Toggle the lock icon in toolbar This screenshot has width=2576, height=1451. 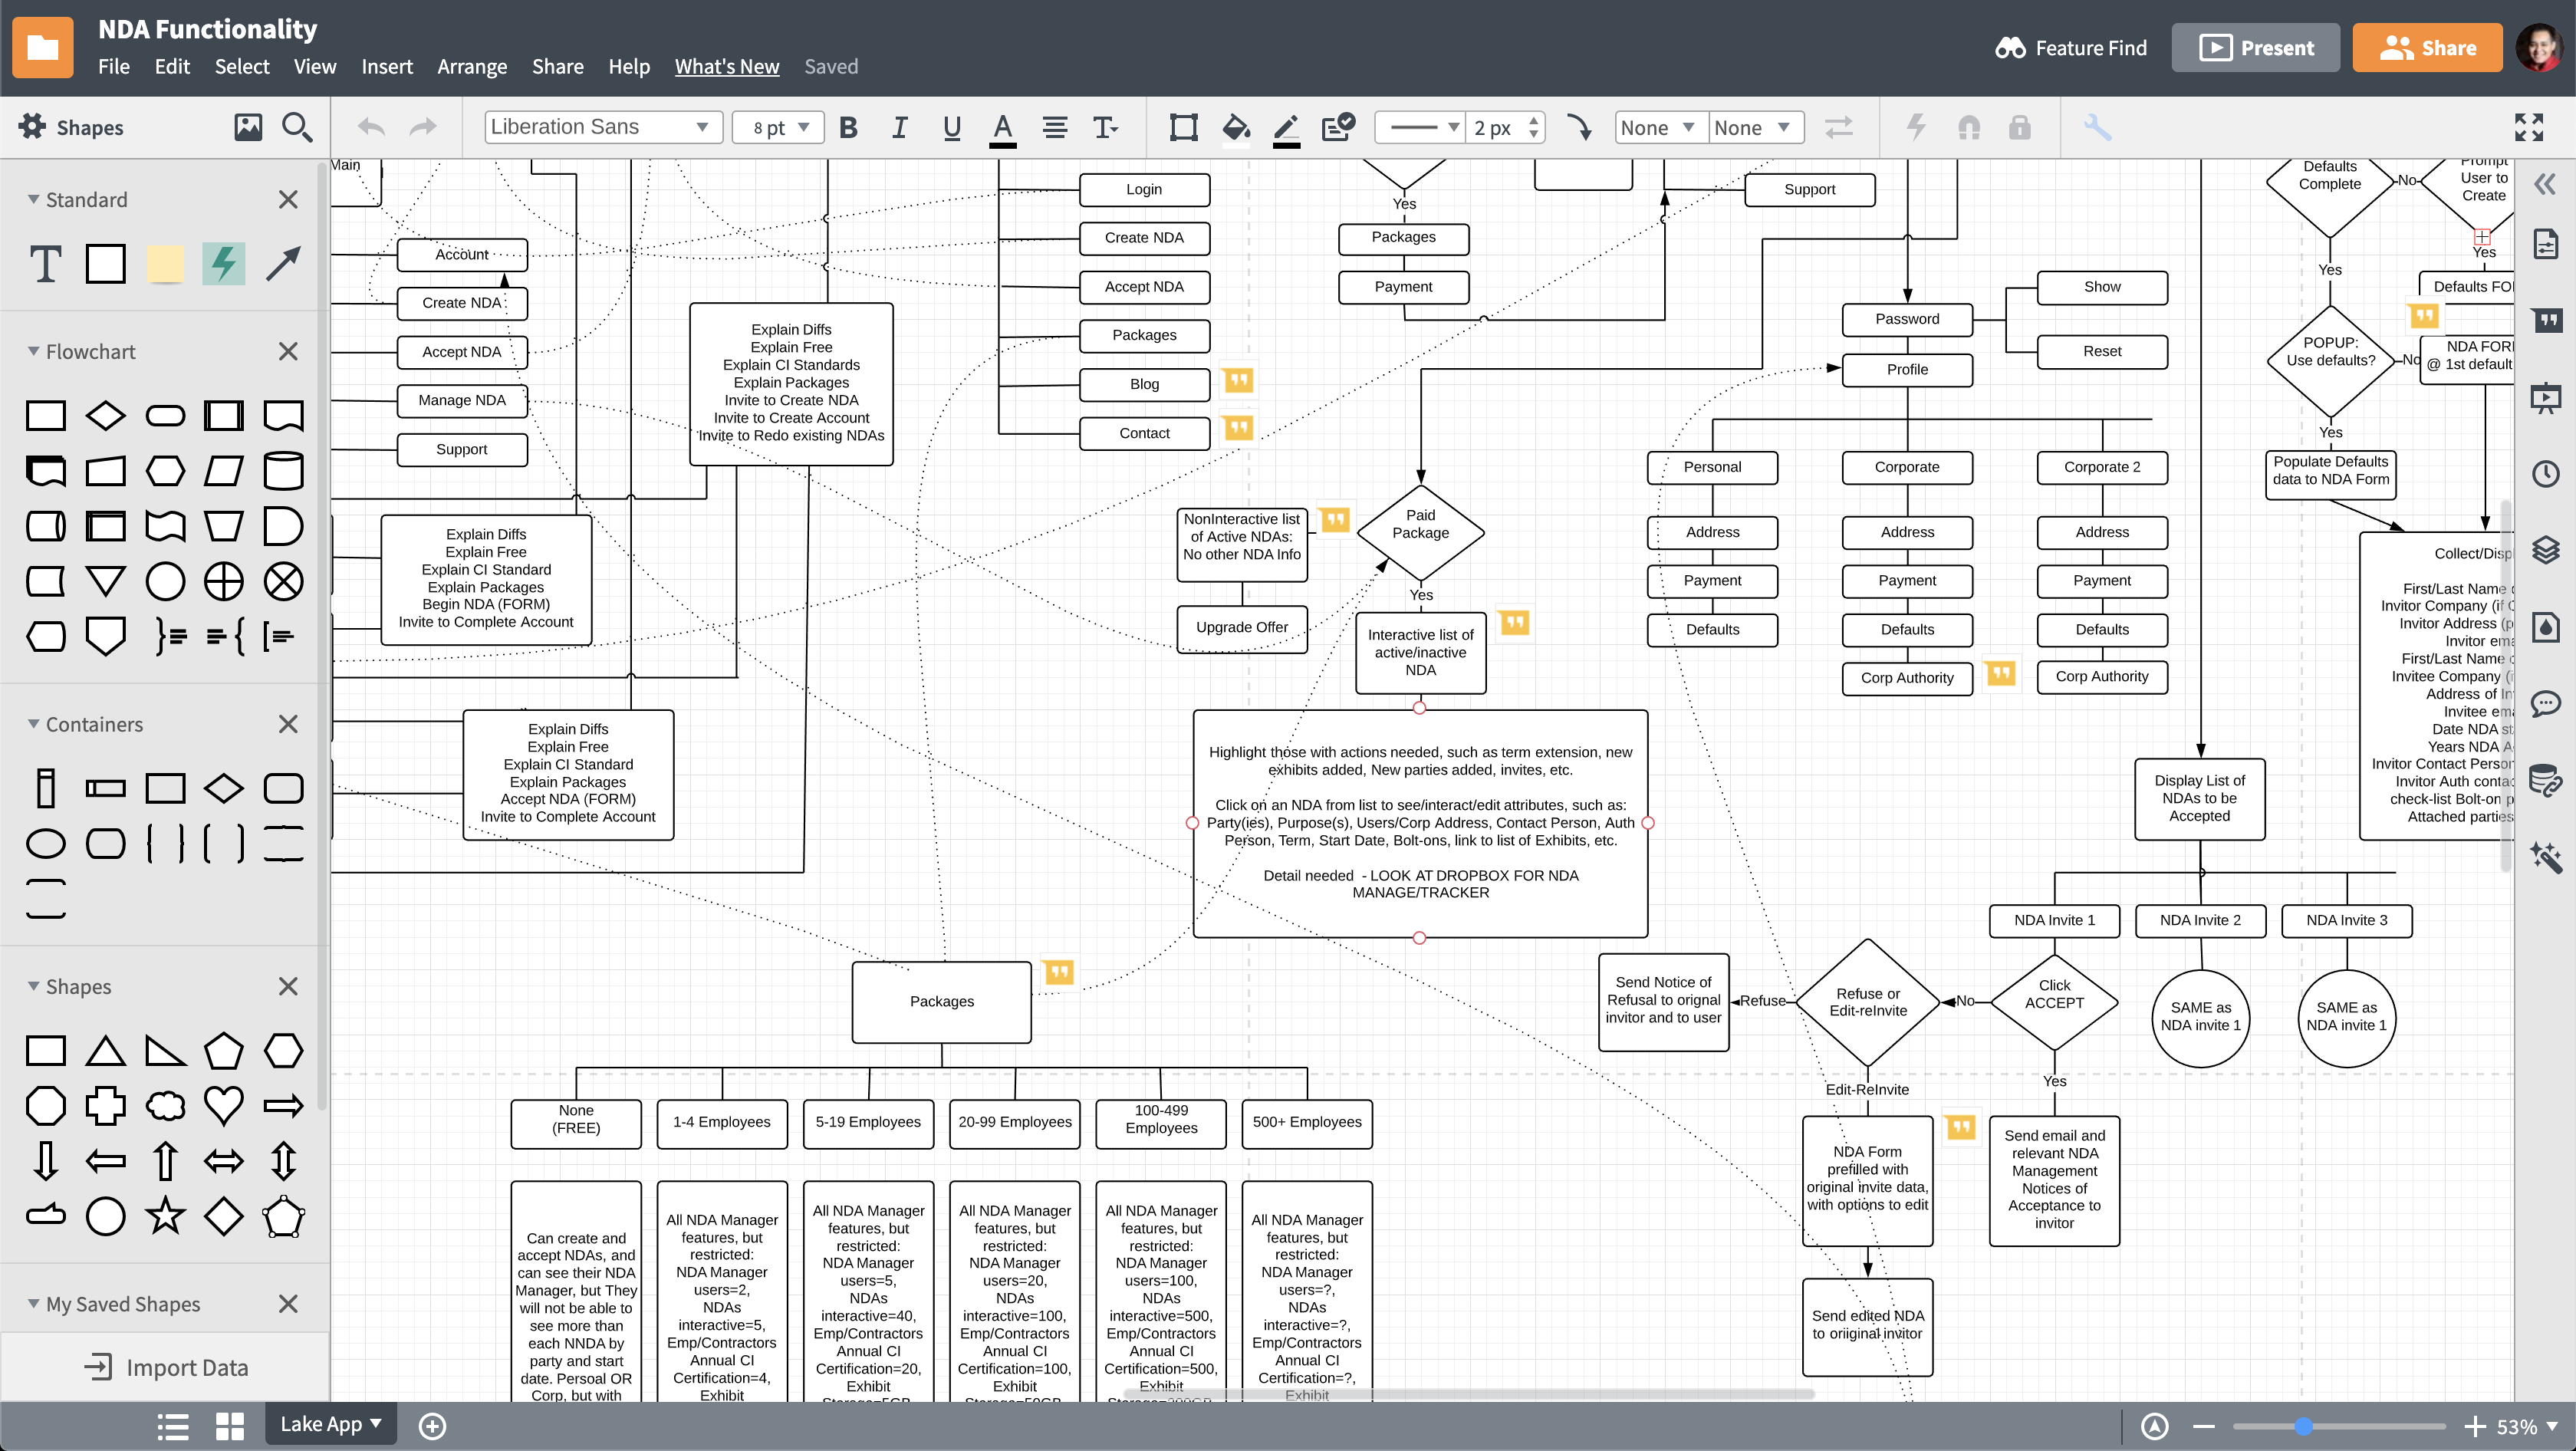2020,127
